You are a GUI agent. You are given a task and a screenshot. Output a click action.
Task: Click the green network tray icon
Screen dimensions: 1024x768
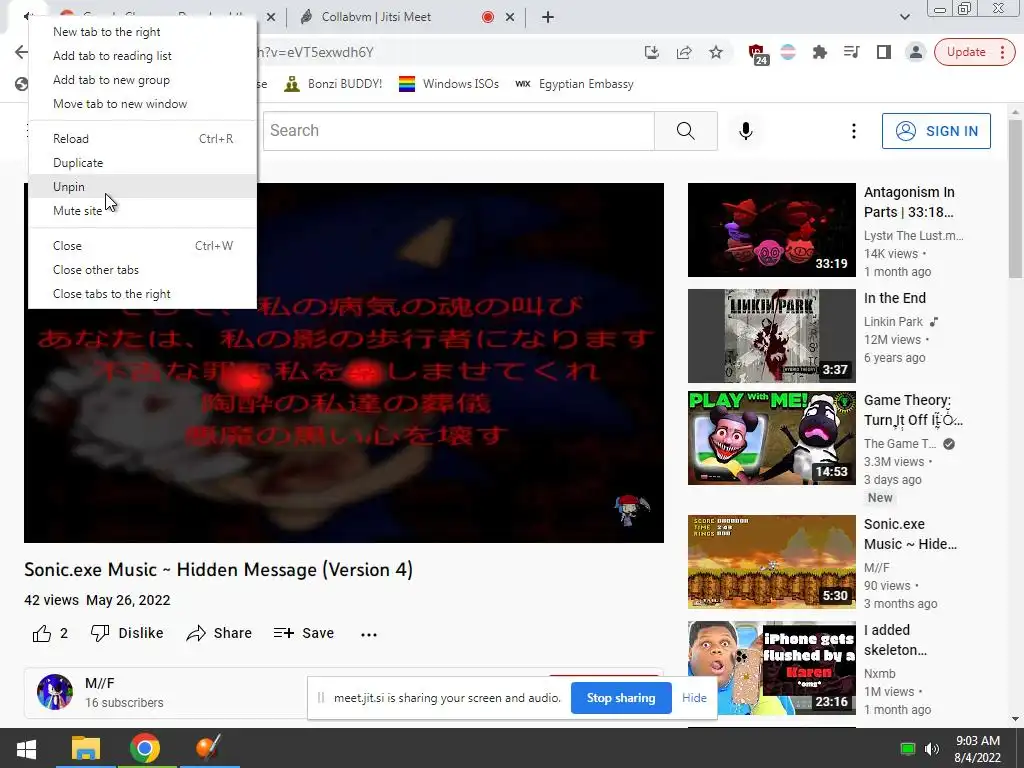tap(907, 749)
